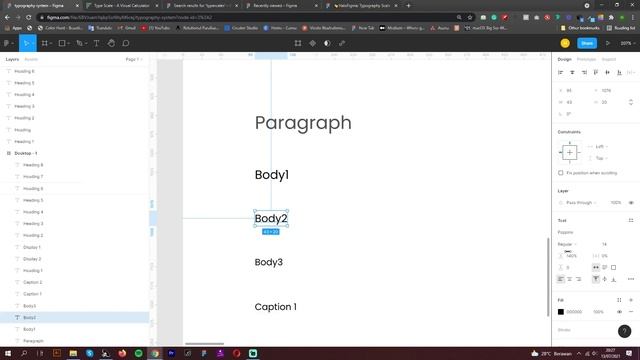Add a new fill with plus icon
Viewport: 640px width, 360px height.
[631, 300]
